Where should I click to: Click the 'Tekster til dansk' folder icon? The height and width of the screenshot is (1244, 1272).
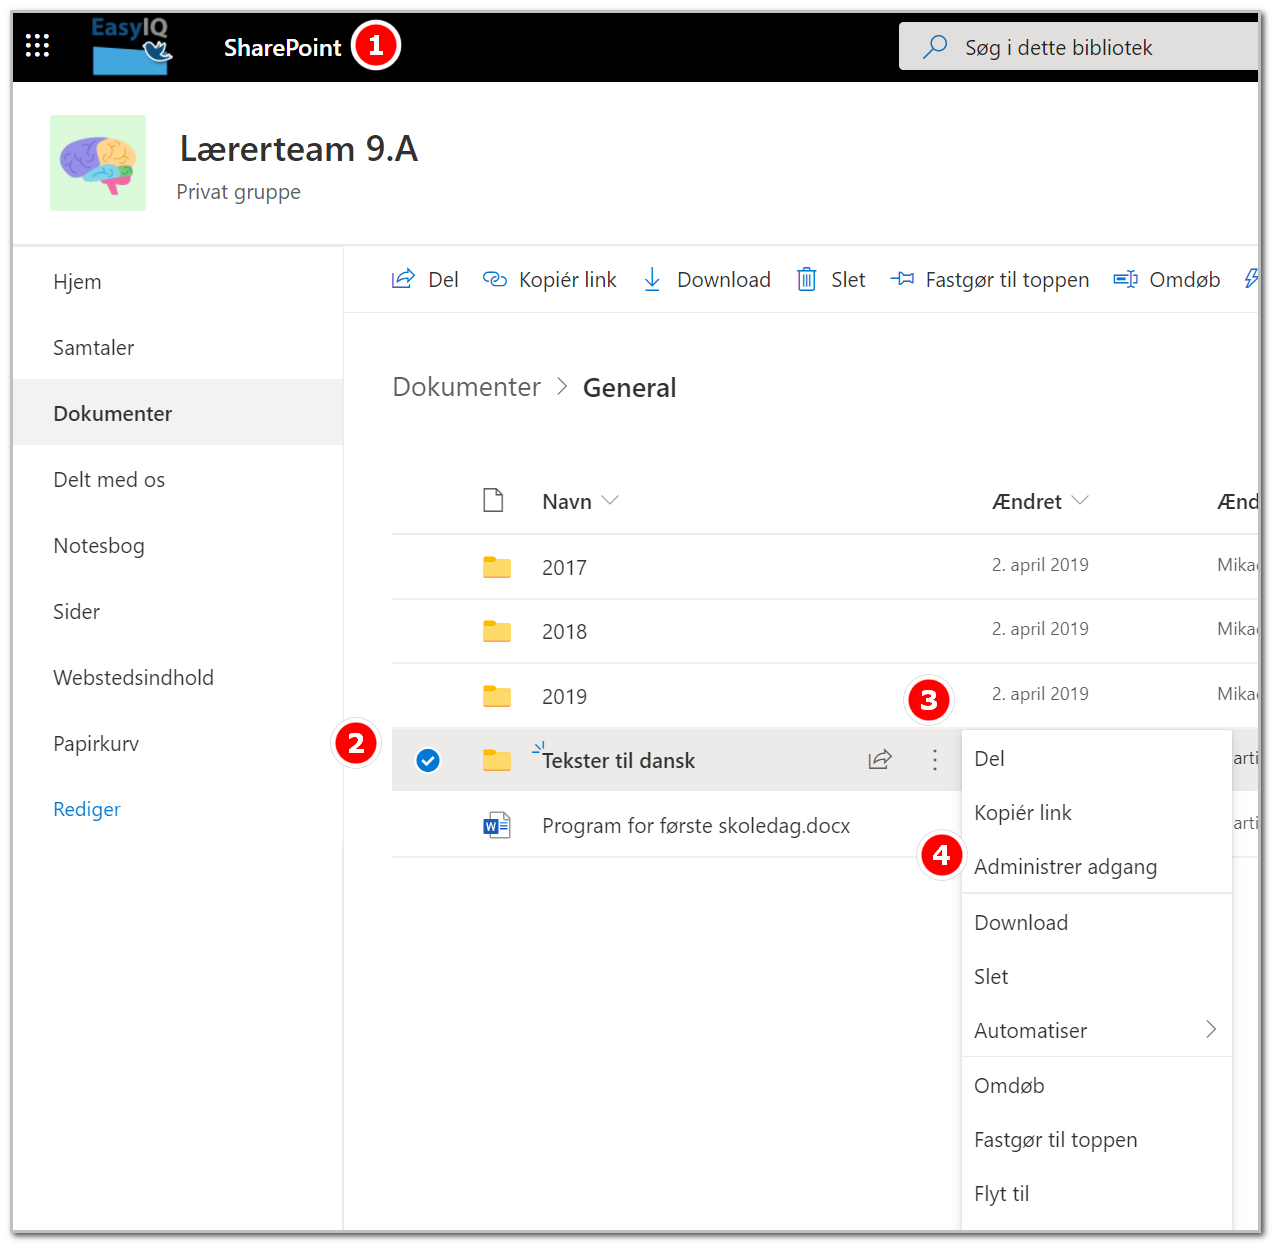coord(497,760)
